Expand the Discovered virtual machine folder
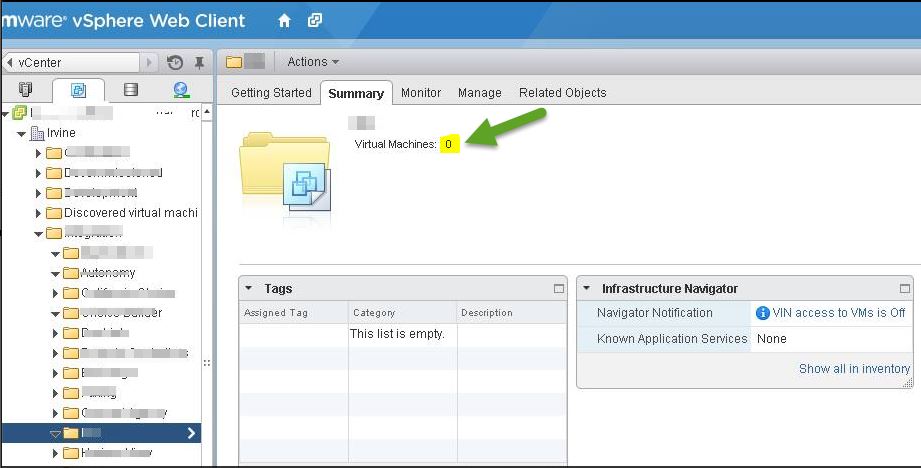Screen dimensions: 921x468 38,213
